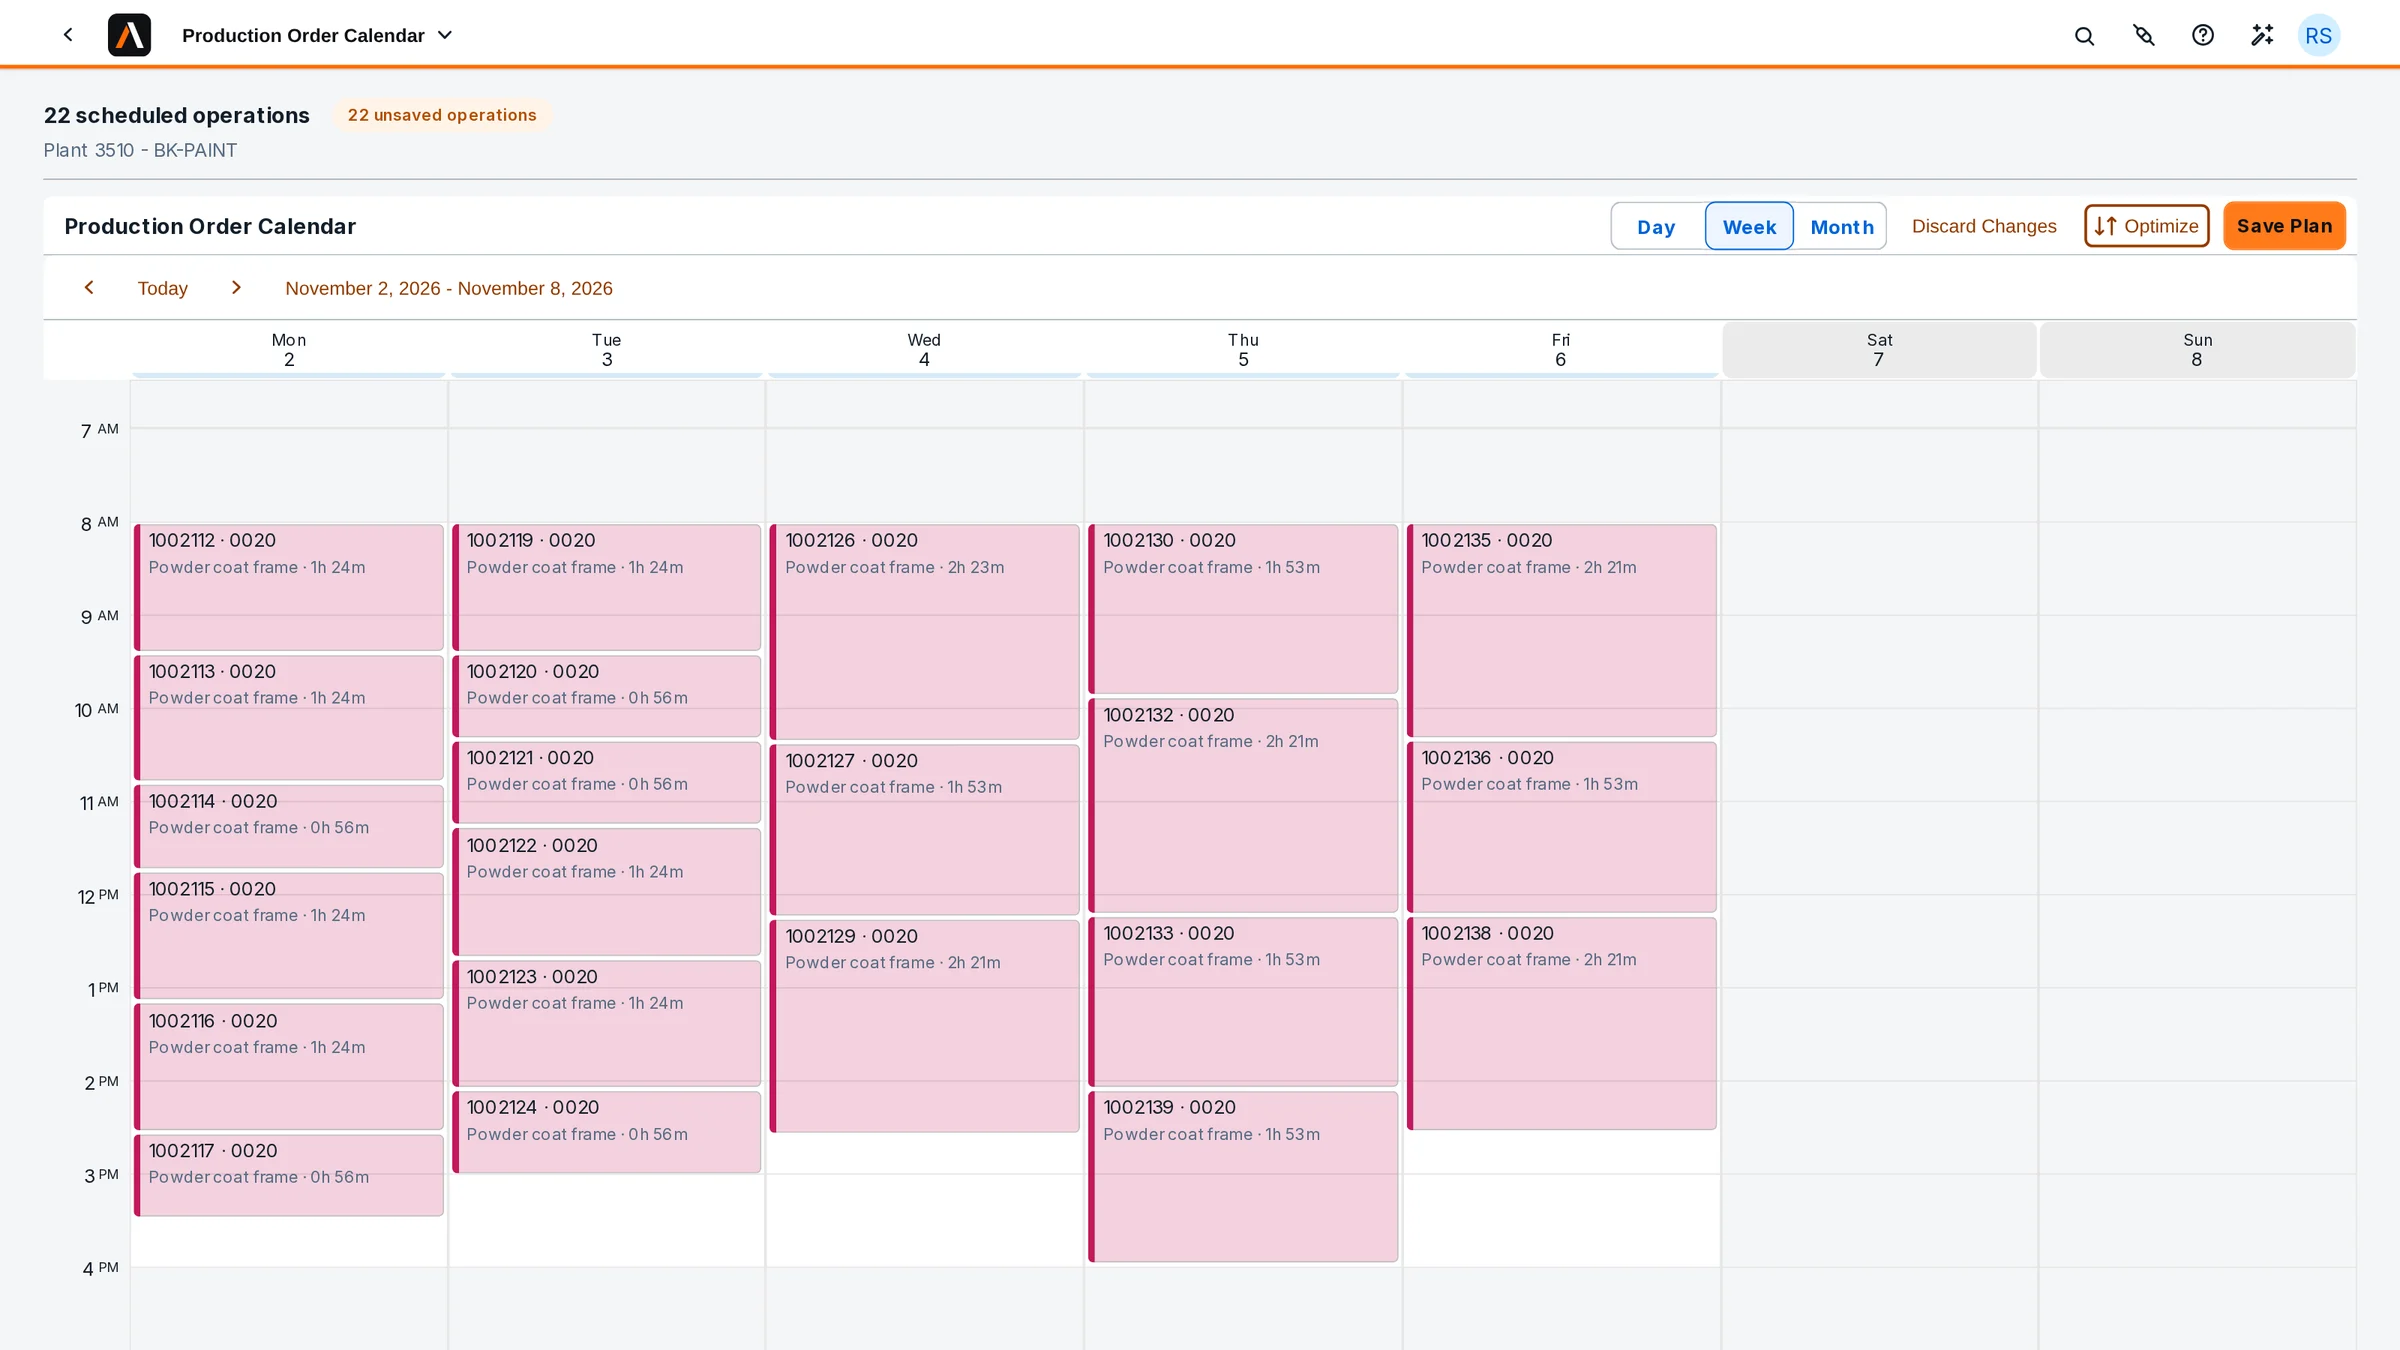Go to previous week arrow

tap(89, 288)
